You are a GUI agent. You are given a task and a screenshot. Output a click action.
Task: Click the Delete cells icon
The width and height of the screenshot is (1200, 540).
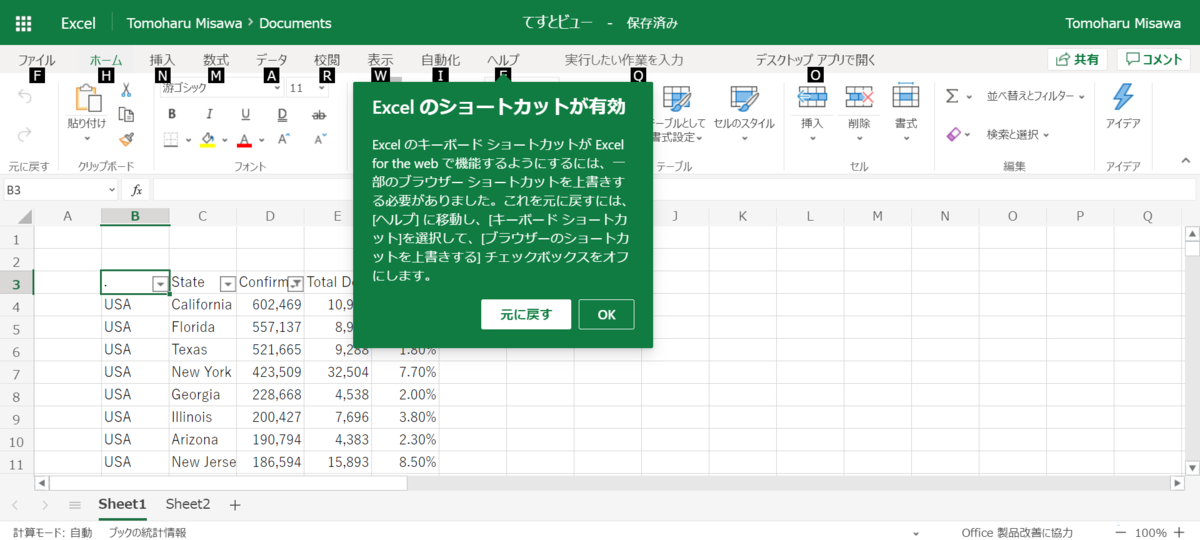[x=859, y=97]
